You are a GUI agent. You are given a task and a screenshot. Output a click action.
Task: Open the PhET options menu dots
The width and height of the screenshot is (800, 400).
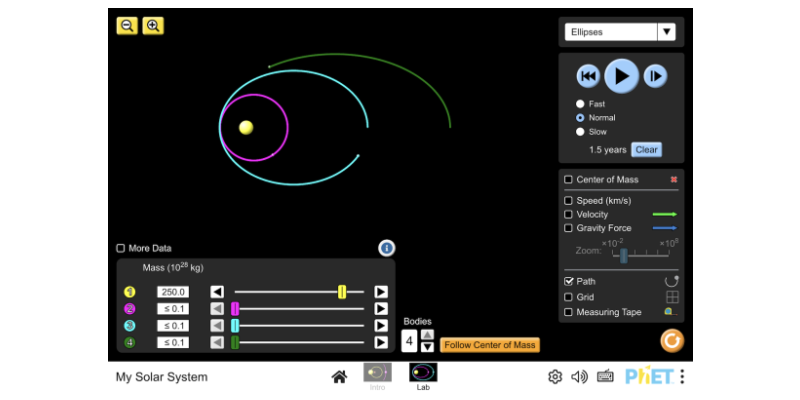(x=682, y=377)
